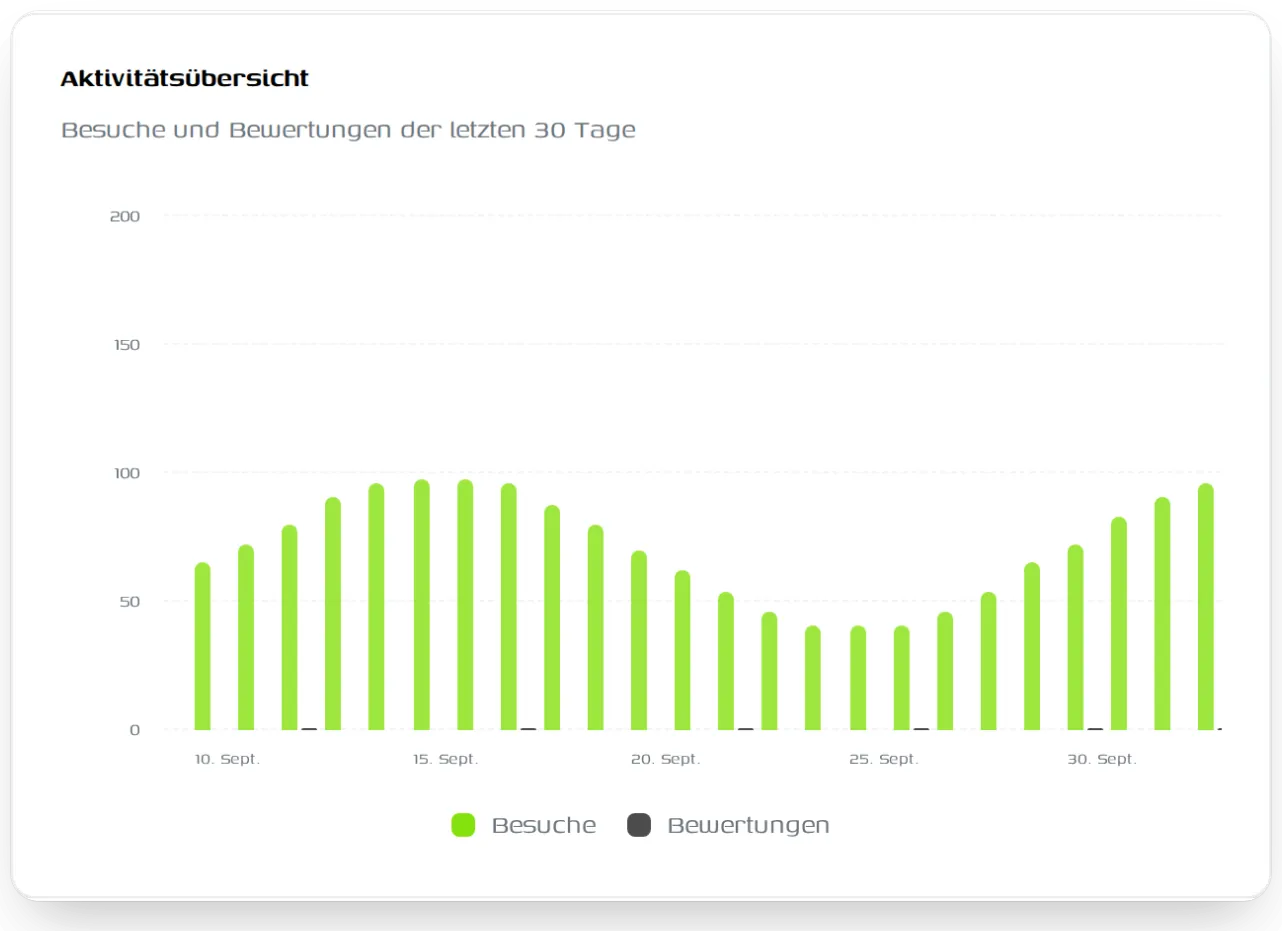
Task: Toggle the Bewertungen series in the legend
Action: click(x=728, y=825)
